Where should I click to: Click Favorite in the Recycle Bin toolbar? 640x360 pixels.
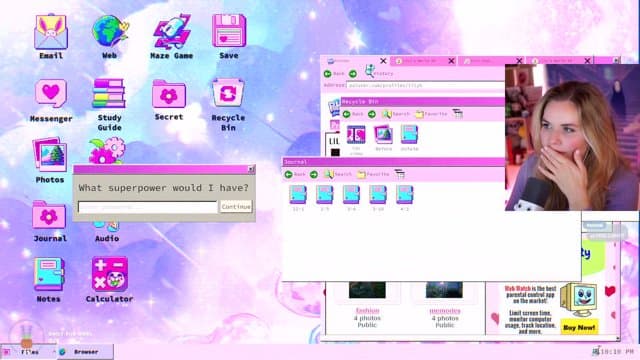pos(431,114)
